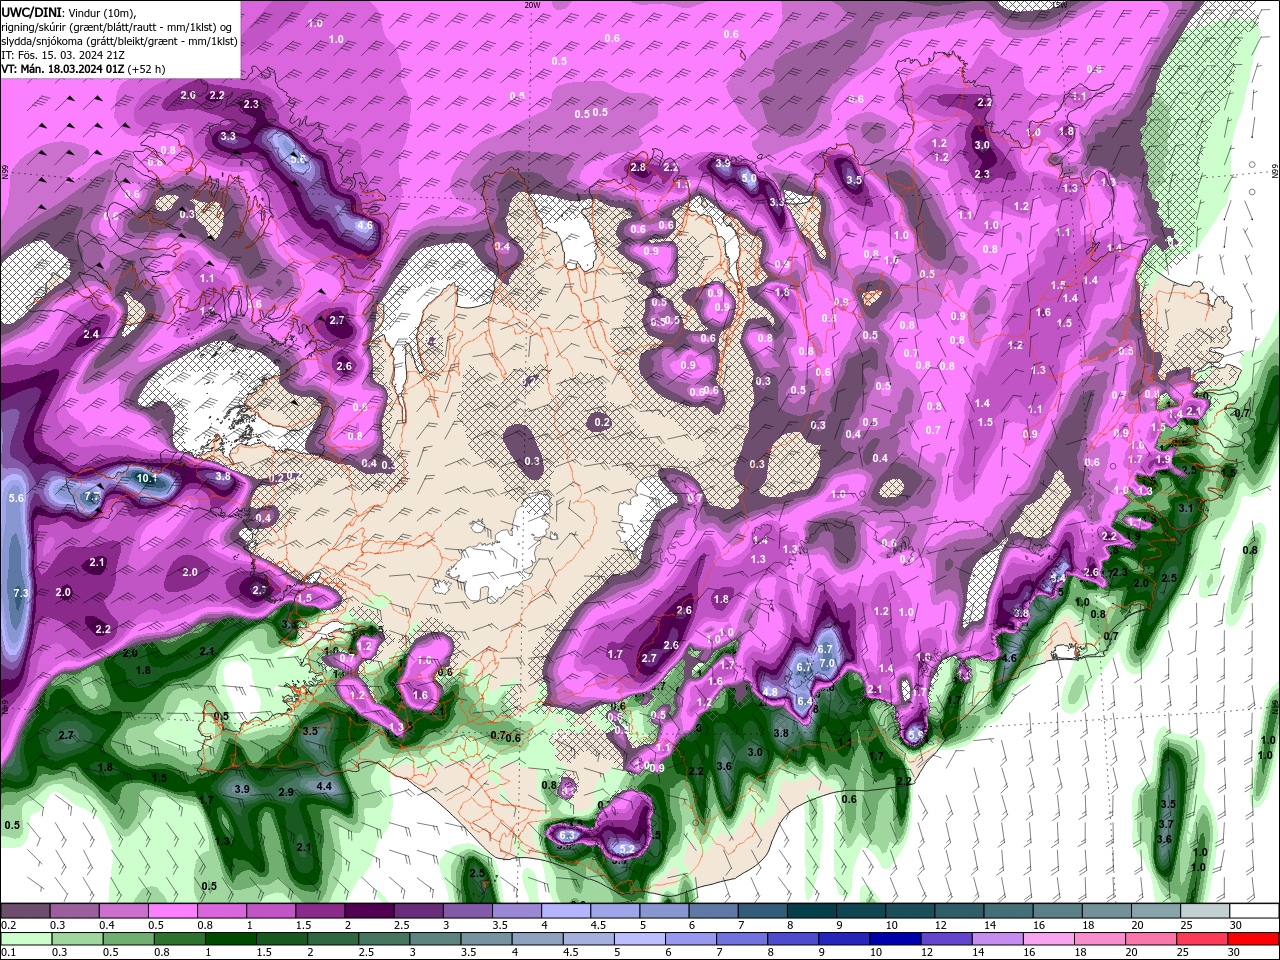Click the light periwinkle snow swatch at 4
This screenshot has width=1280, height=960.
coord(566,911)
